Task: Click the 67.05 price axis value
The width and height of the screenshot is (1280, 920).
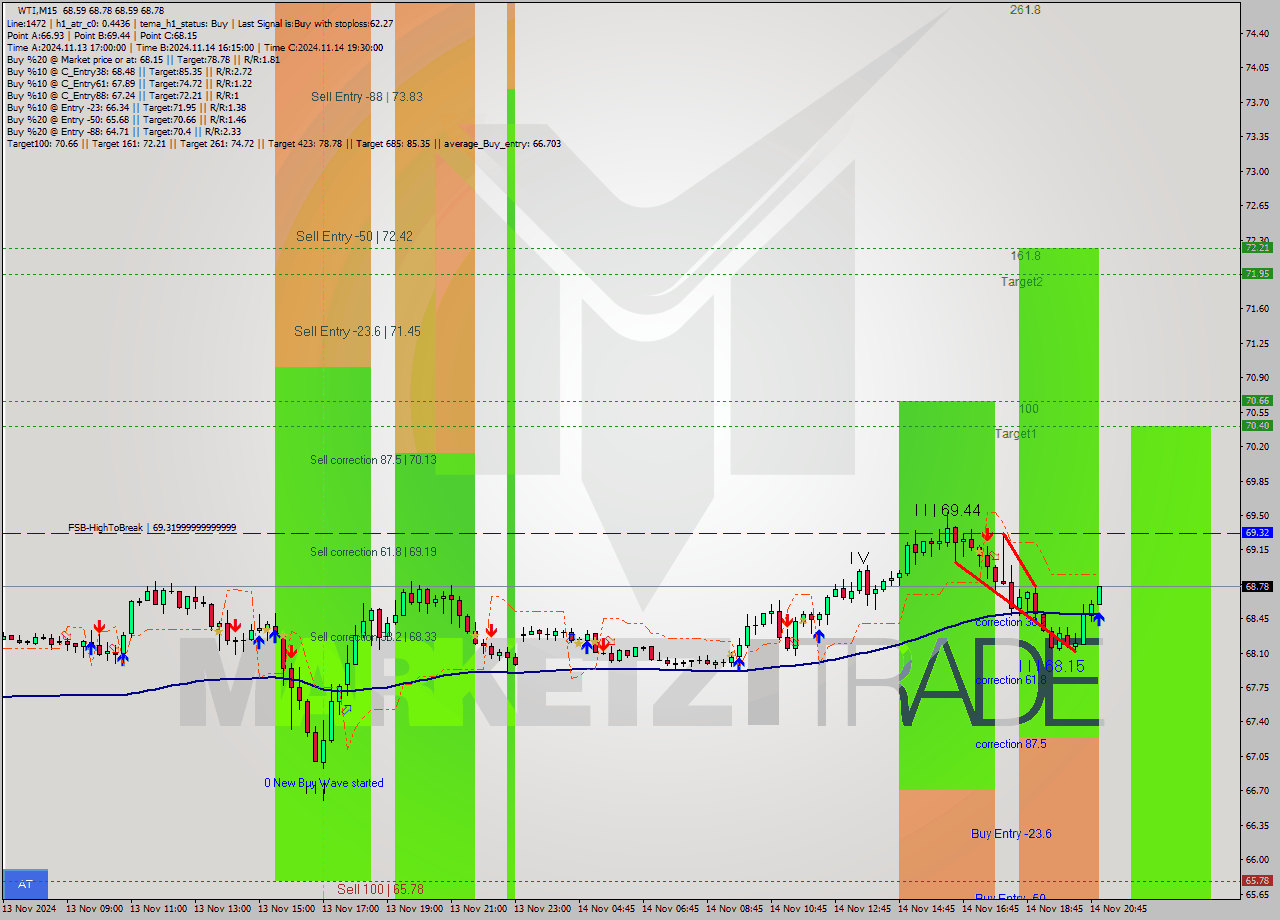Action: point(1257,756)
